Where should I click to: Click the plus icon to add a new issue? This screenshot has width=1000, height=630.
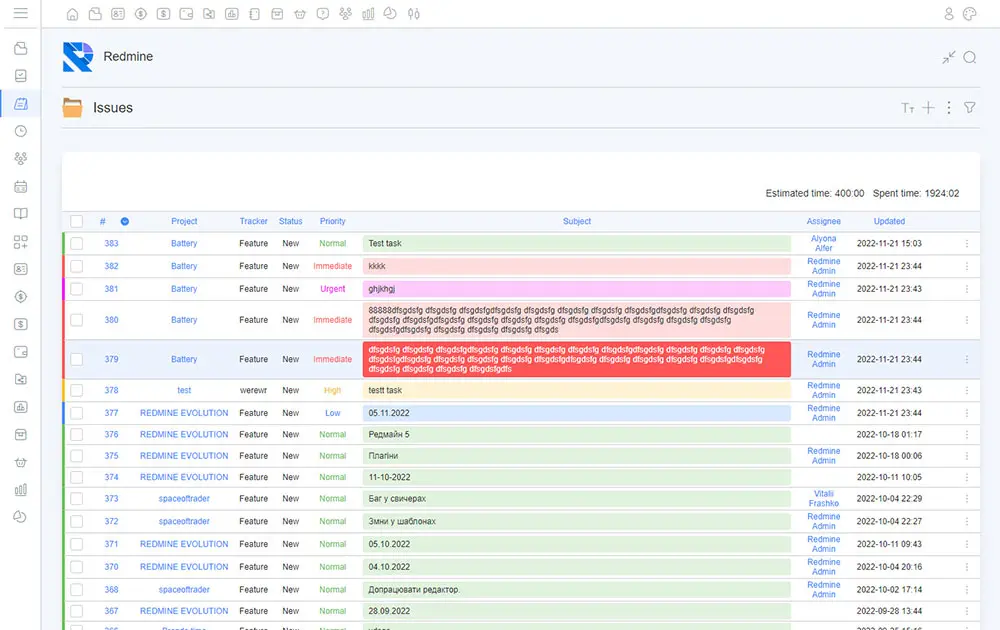click(x=928, y=108)
